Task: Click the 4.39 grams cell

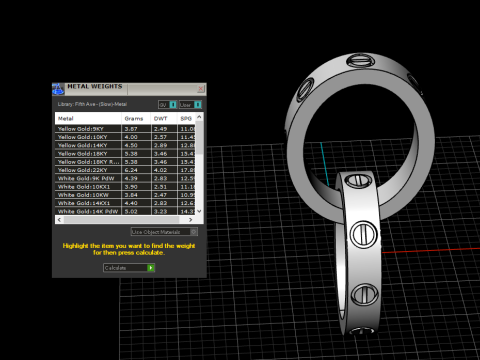Action: (136, 178)
